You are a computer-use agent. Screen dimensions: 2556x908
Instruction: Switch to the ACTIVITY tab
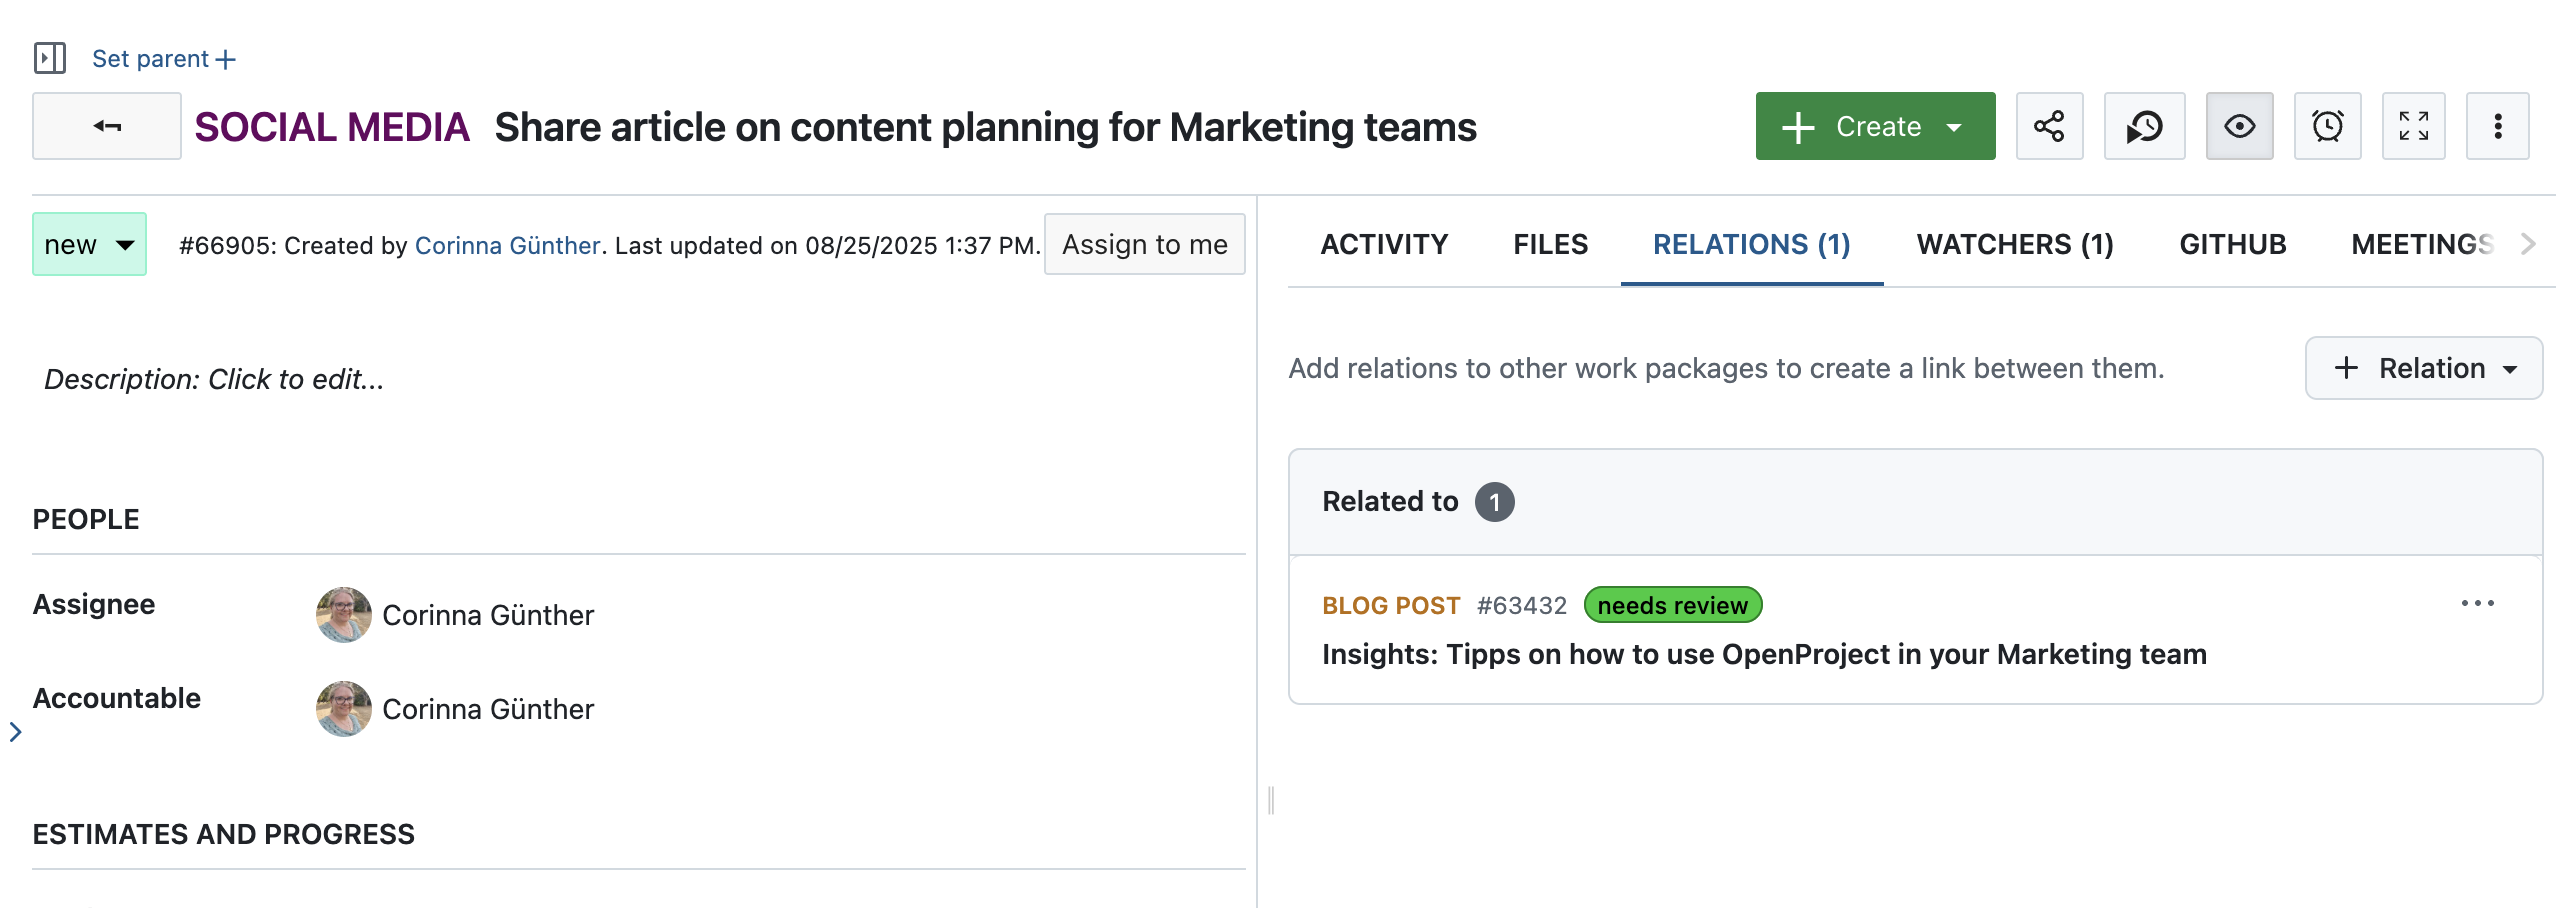pyautogui.click(x=1384, y=243)
